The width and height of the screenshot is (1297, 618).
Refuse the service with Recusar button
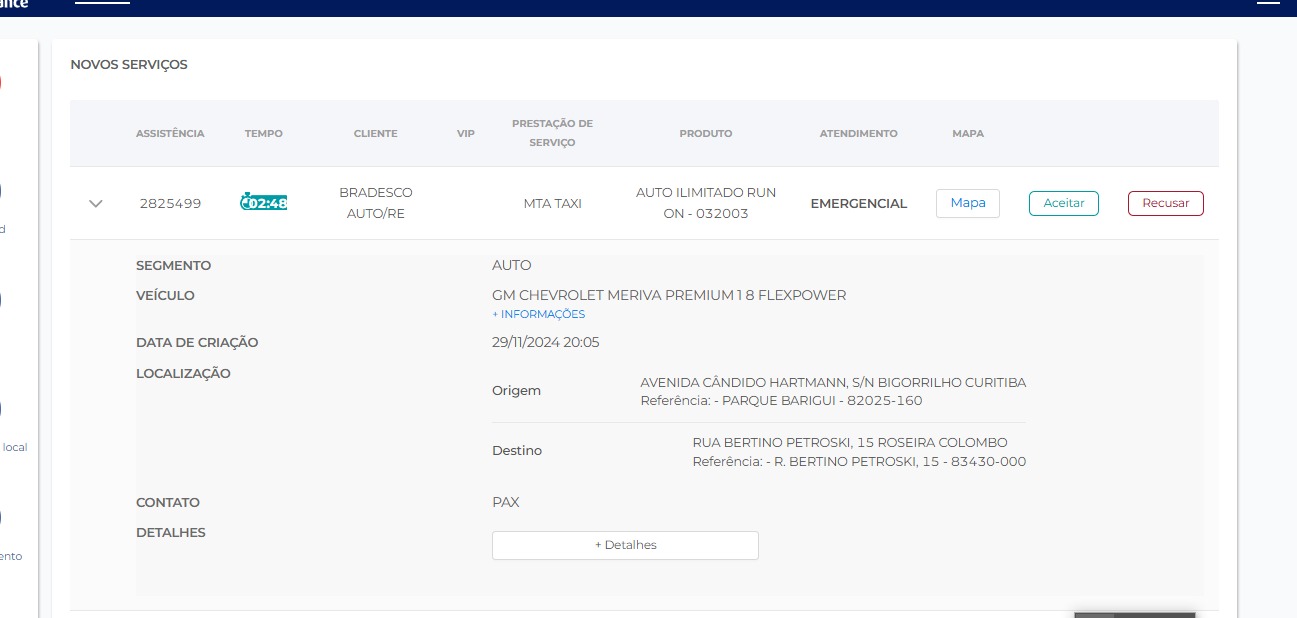[x=1165, y=203]
